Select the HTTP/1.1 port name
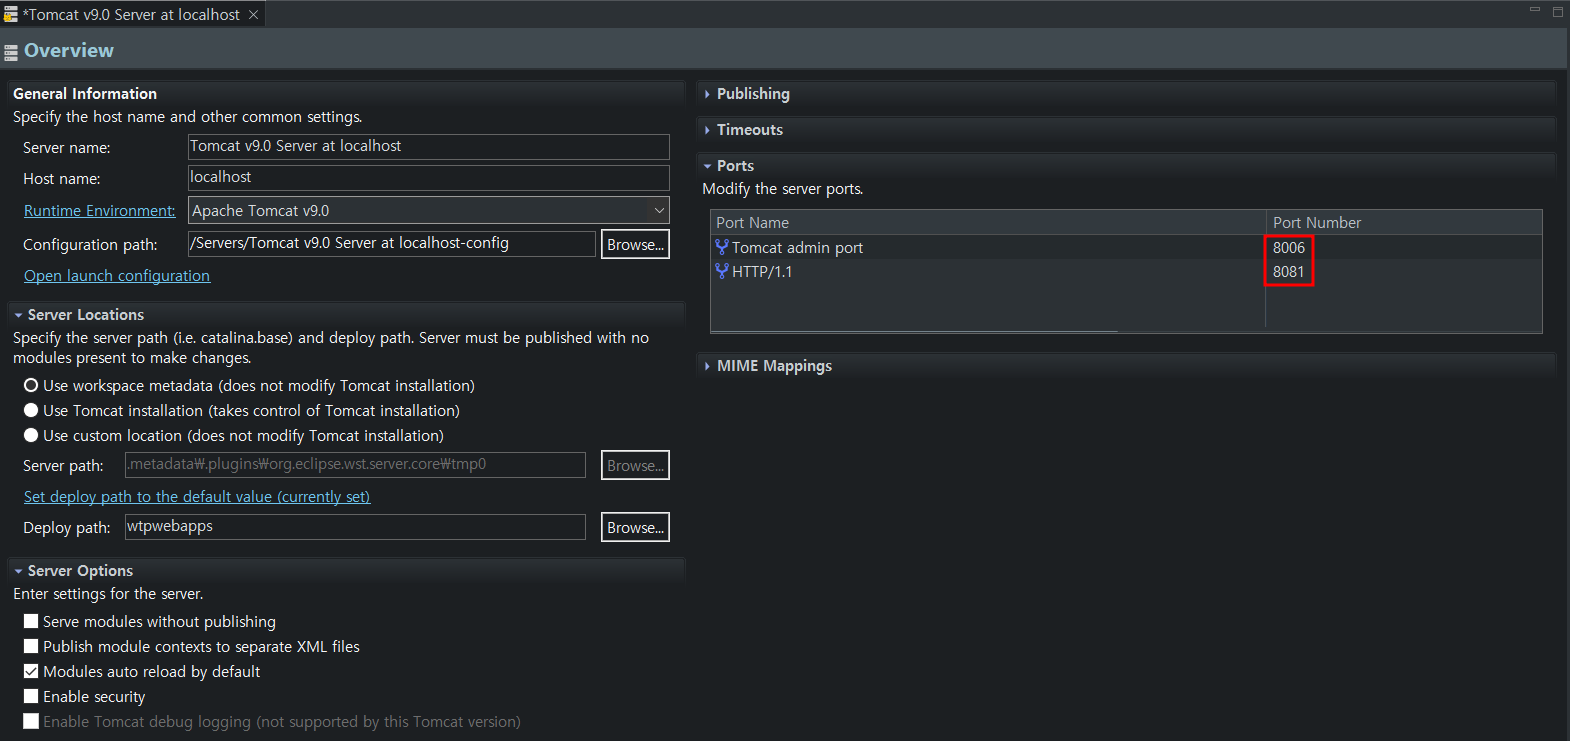Viewport: 1570px width, 741px height. (762, 271)
